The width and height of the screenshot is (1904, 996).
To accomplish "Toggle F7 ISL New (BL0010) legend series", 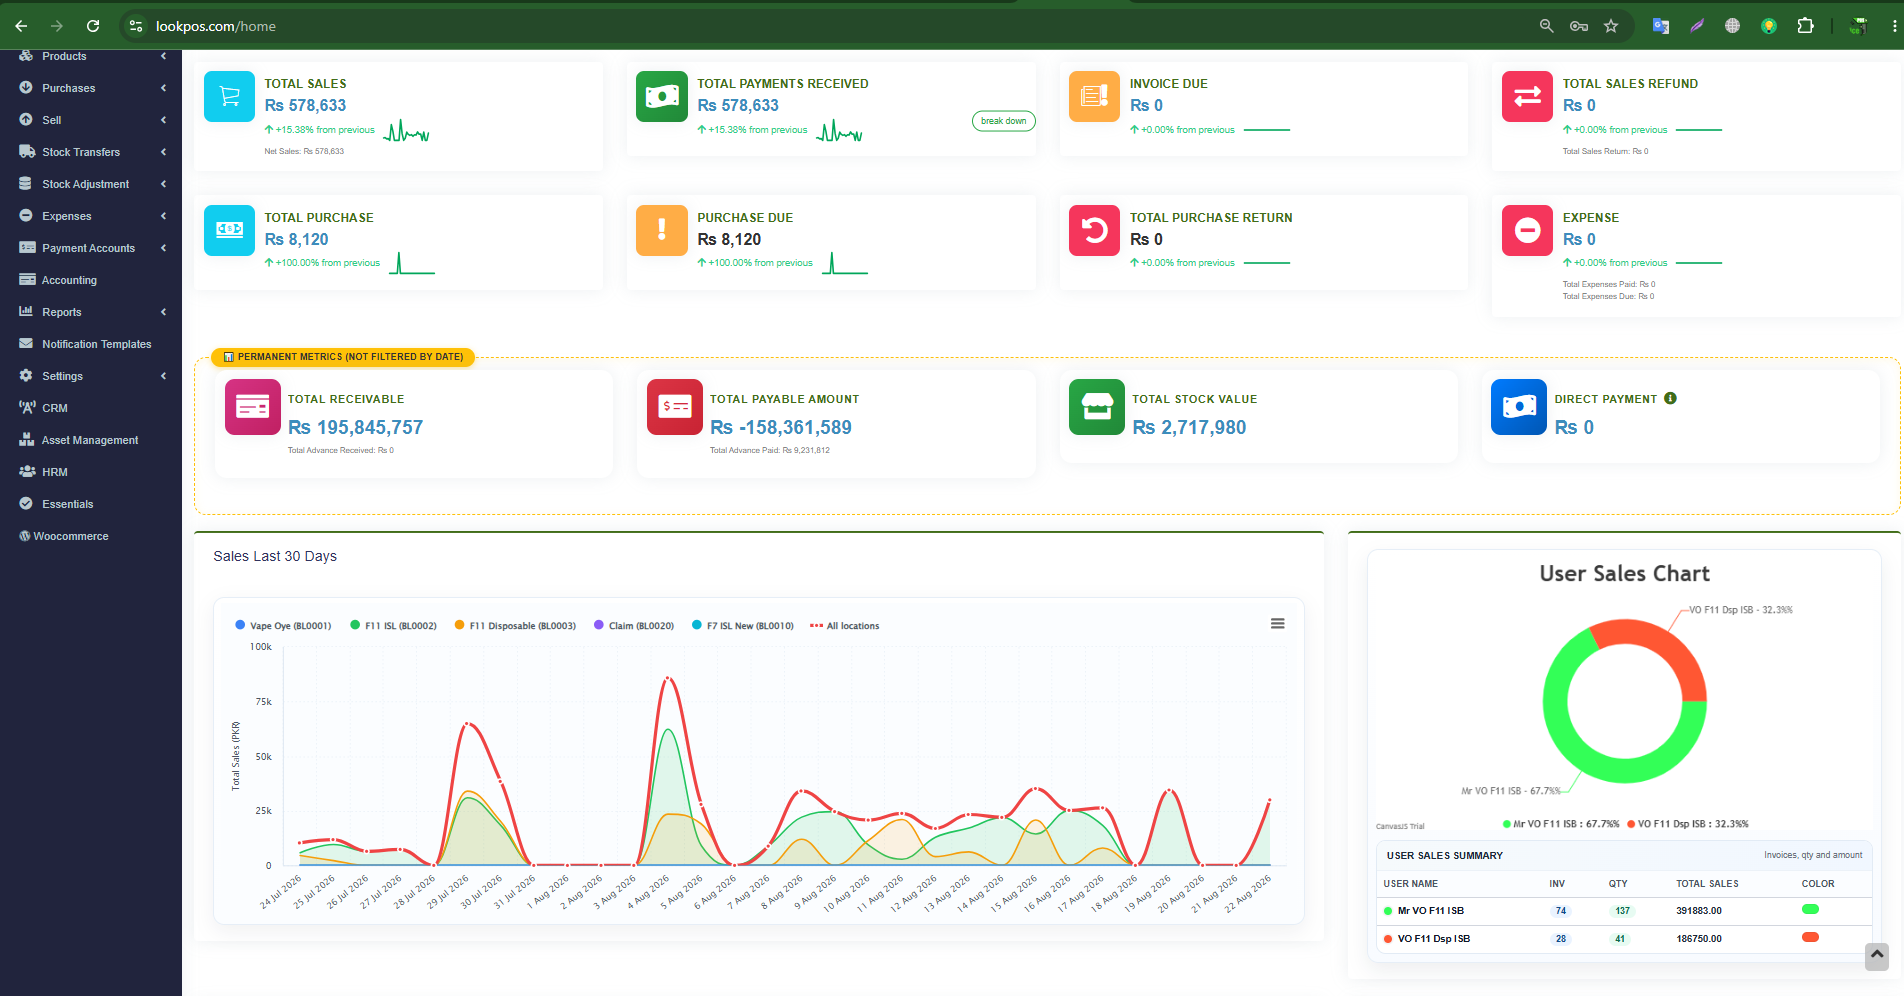I will coord(743,626).
